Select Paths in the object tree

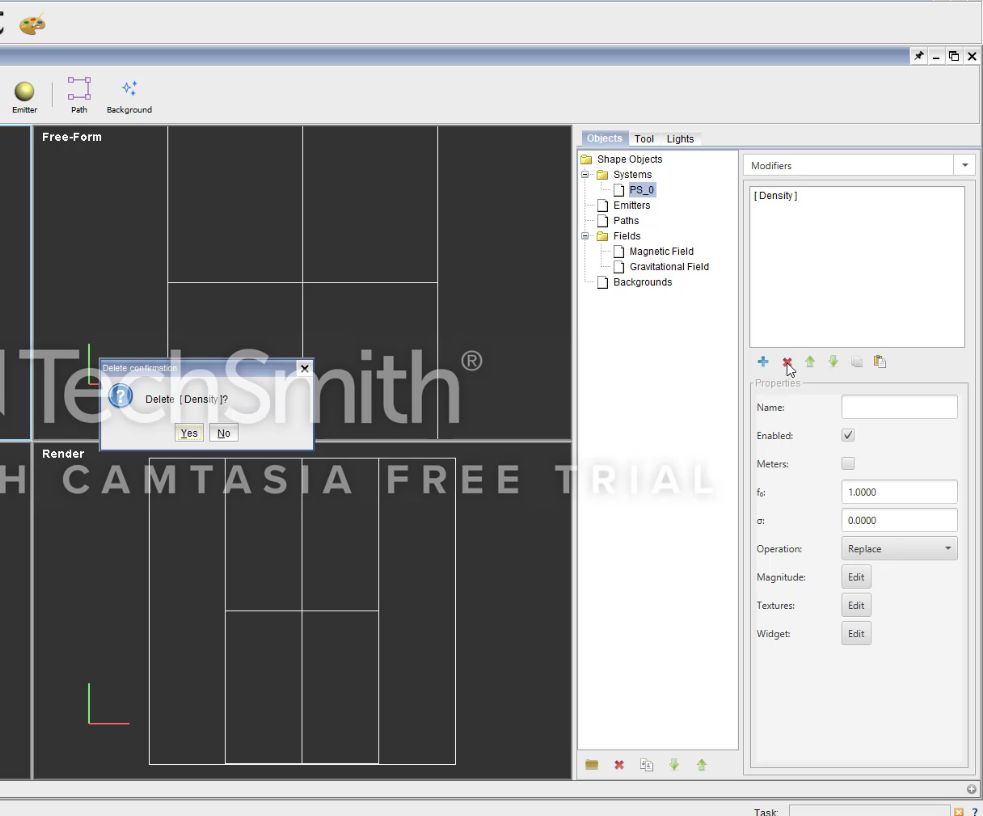pyautogui.click(x=626, y=221)
